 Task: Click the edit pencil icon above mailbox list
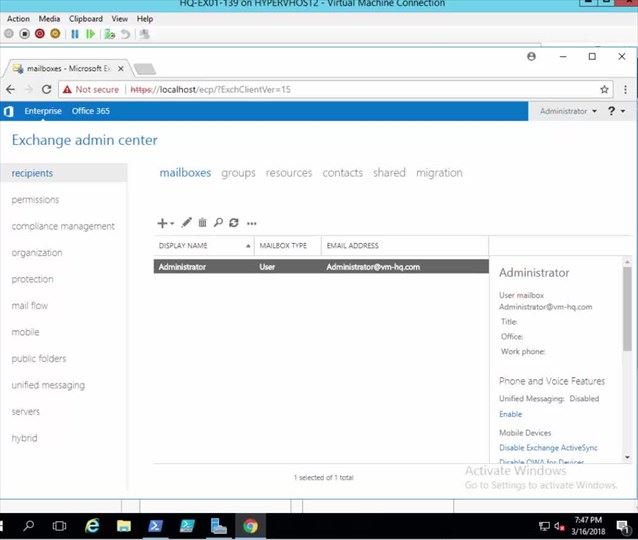point(186,223)
